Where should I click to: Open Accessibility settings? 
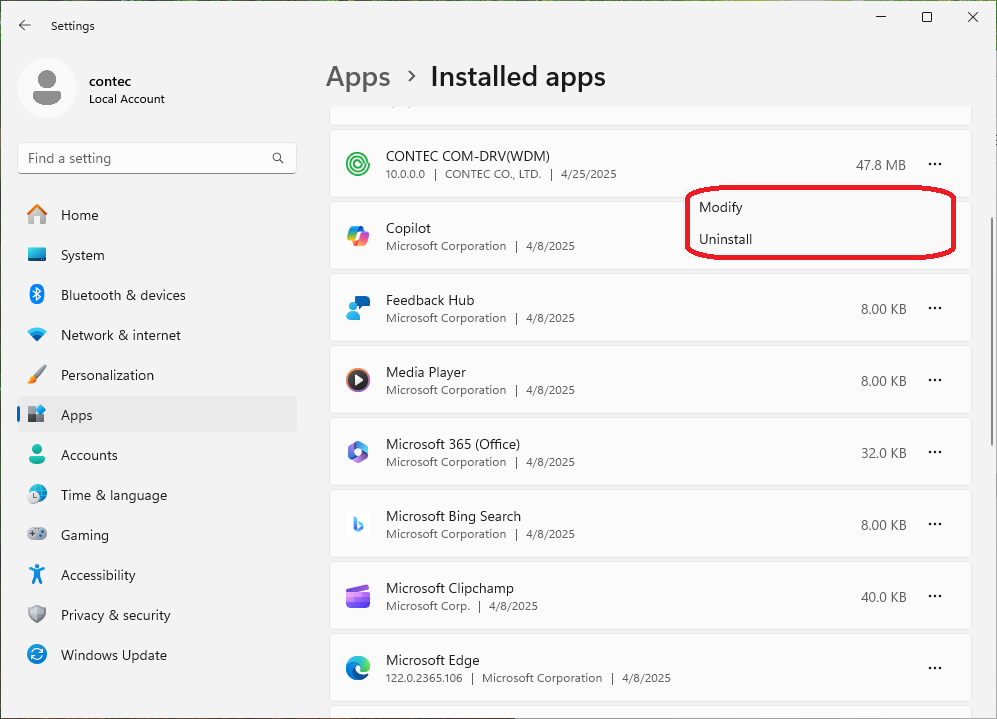point(157,575)
